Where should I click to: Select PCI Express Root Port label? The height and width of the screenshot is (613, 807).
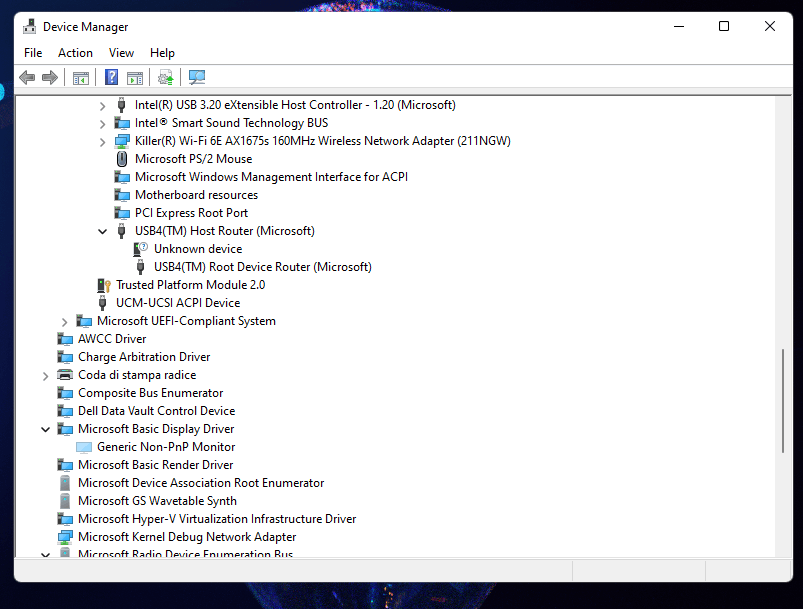pyautogui.click(x=191, y=213)
